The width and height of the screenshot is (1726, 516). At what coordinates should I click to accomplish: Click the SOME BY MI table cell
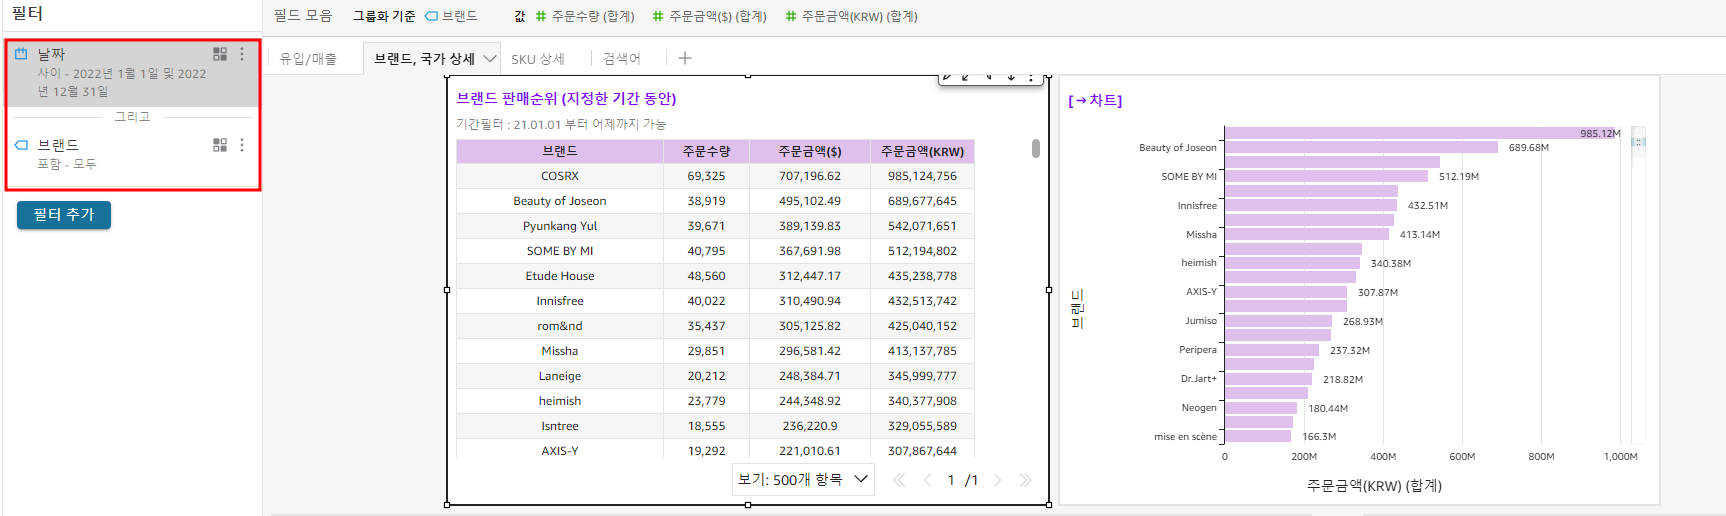tap(560, 251)
